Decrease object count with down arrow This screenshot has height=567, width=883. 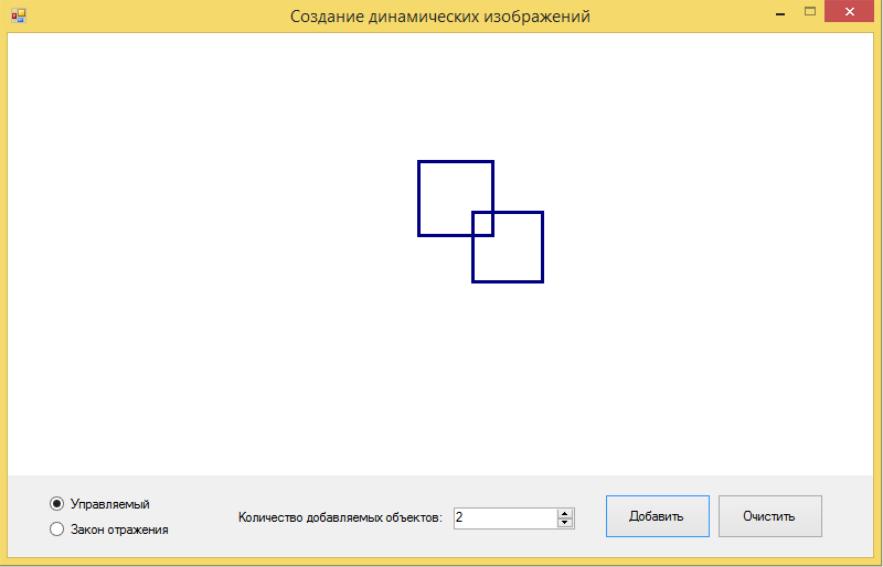pyautogui.click(x=565, y=523)
